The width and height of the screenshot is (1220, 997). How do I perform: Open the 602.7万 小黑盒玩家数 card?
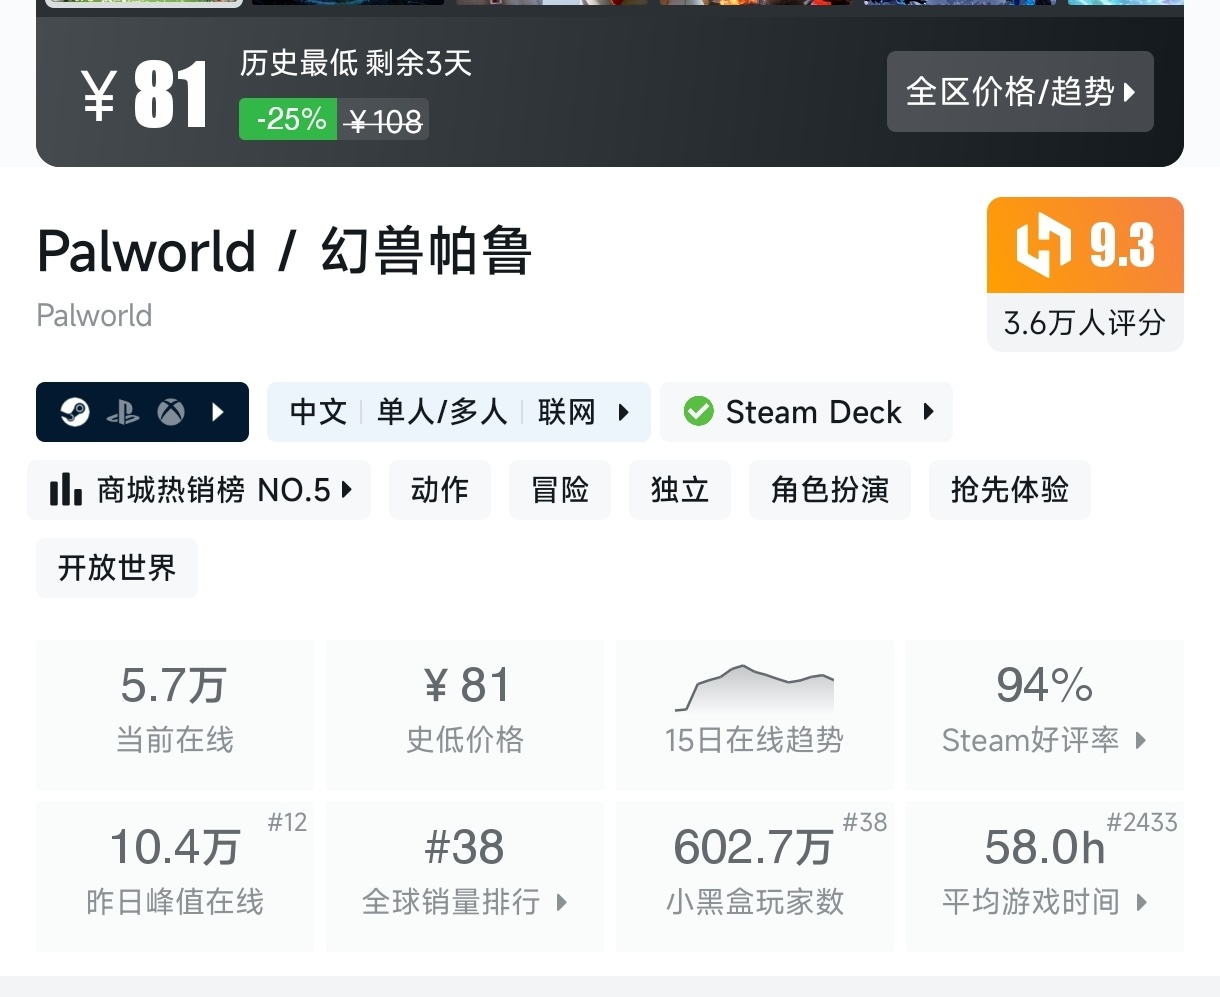755,877
